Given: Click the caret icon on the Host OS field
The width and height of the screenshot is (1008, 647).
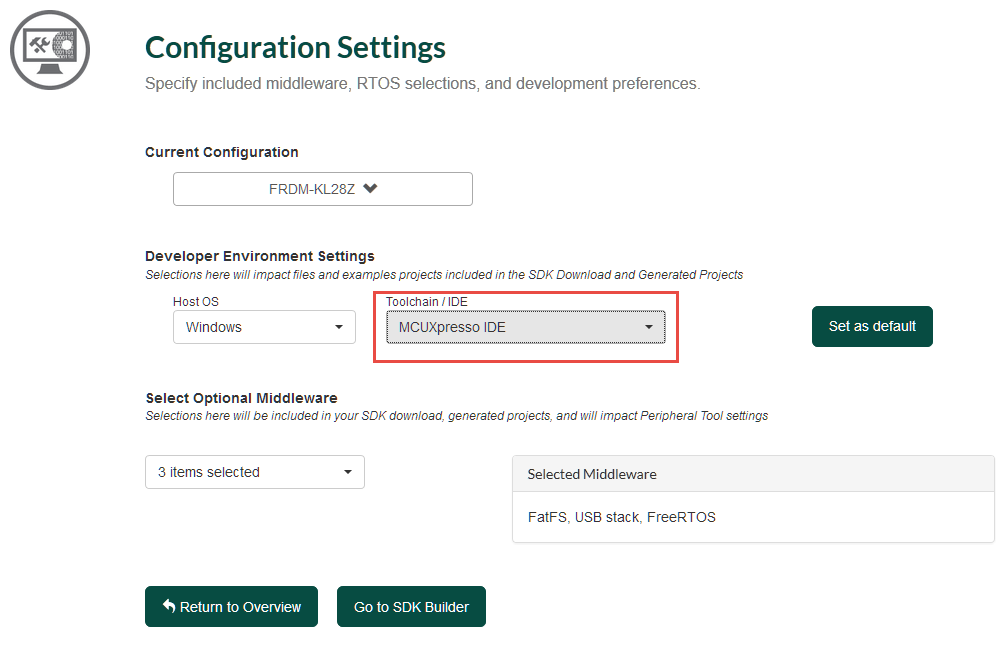Looking at the screenshot, I should (341, 326).
